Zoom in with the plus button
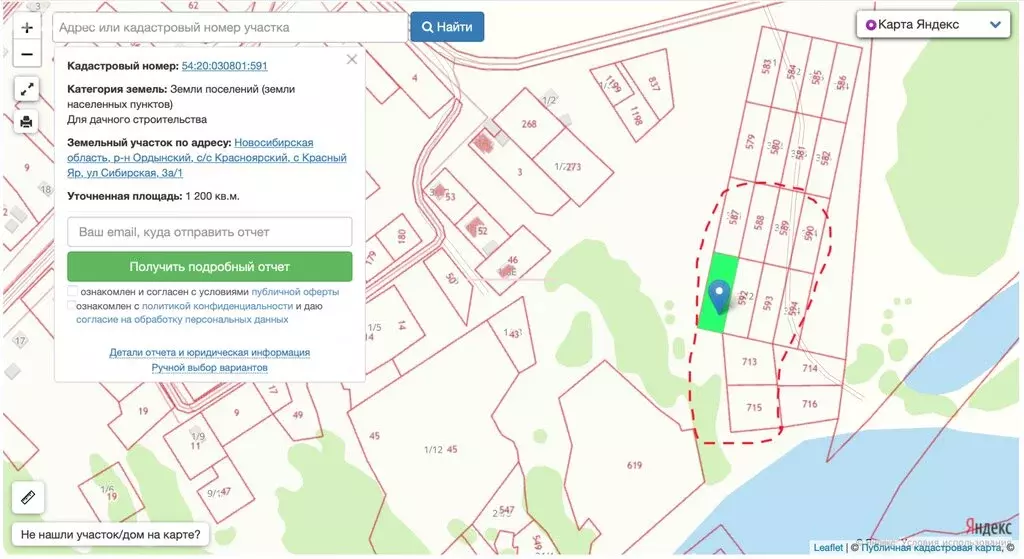Screen dimensions: 1024x559 pyautogui.click(x=27, y=27)
